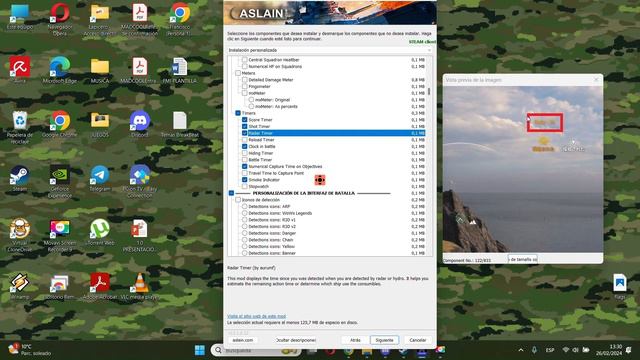
Task: Open the JUEGOS folder on desktop
Action: [100, 124]
